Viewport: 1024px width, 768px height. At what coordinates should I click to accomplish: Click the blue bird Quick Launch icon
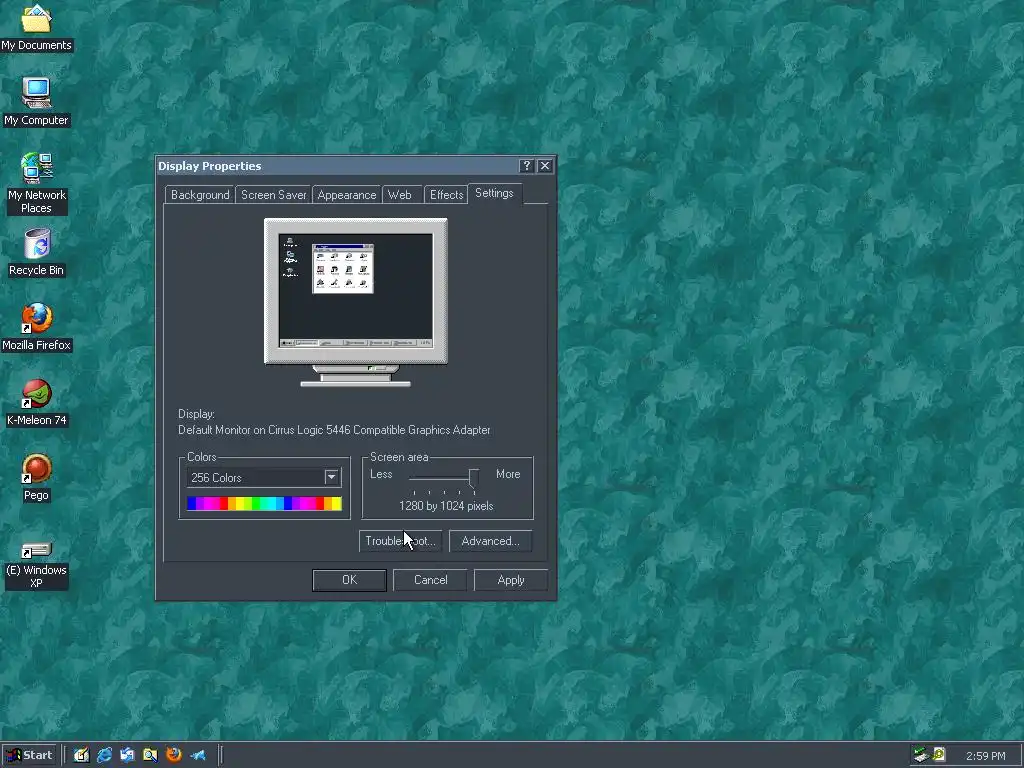(197, 755)
